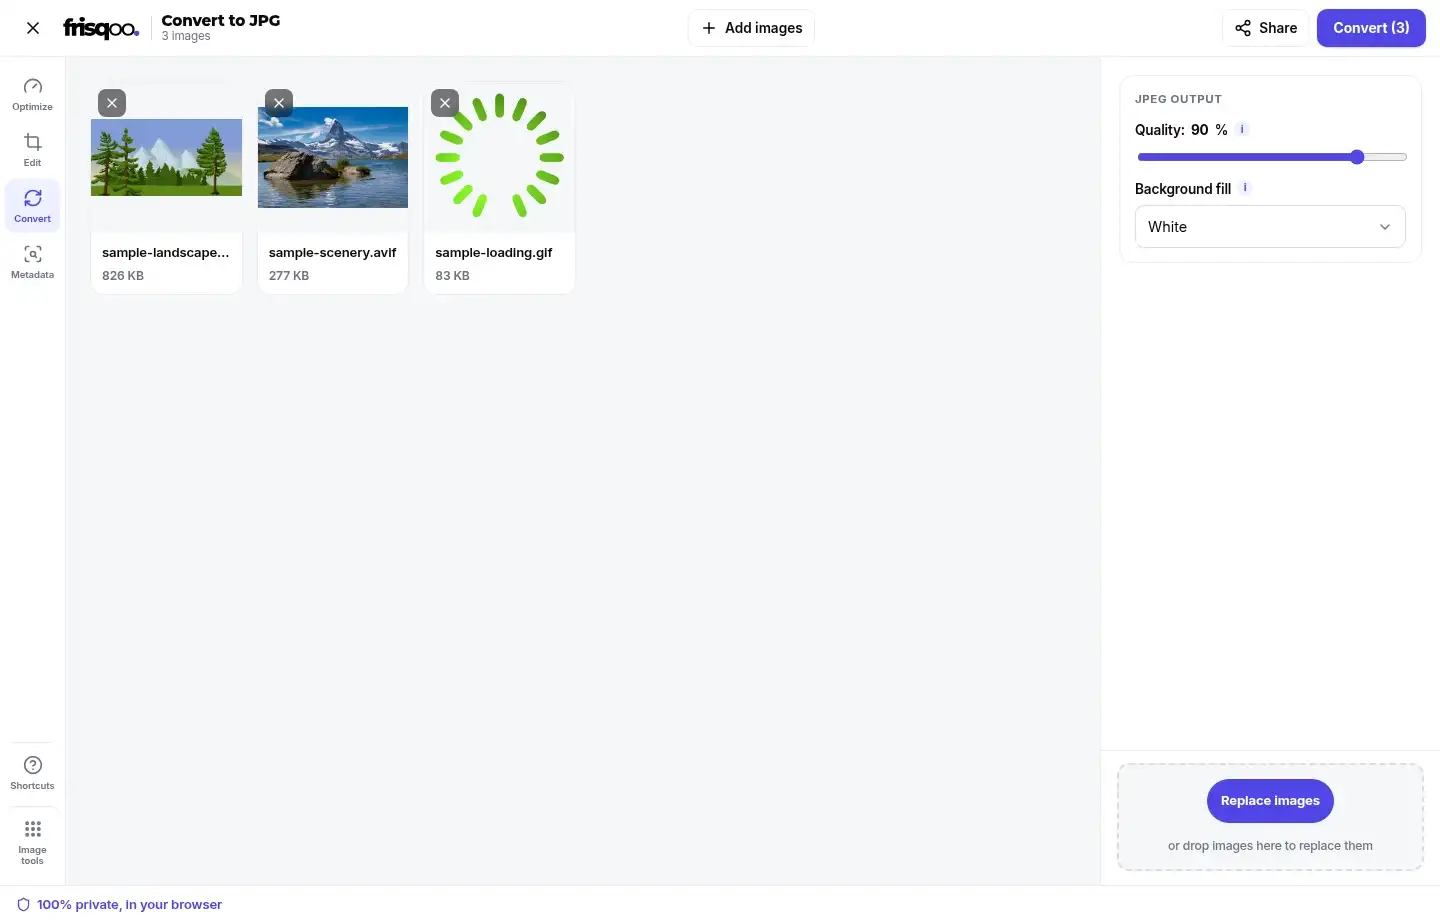
Task: Open the Metadata tool
Action: pyautogui.click(x=33, y=262)
